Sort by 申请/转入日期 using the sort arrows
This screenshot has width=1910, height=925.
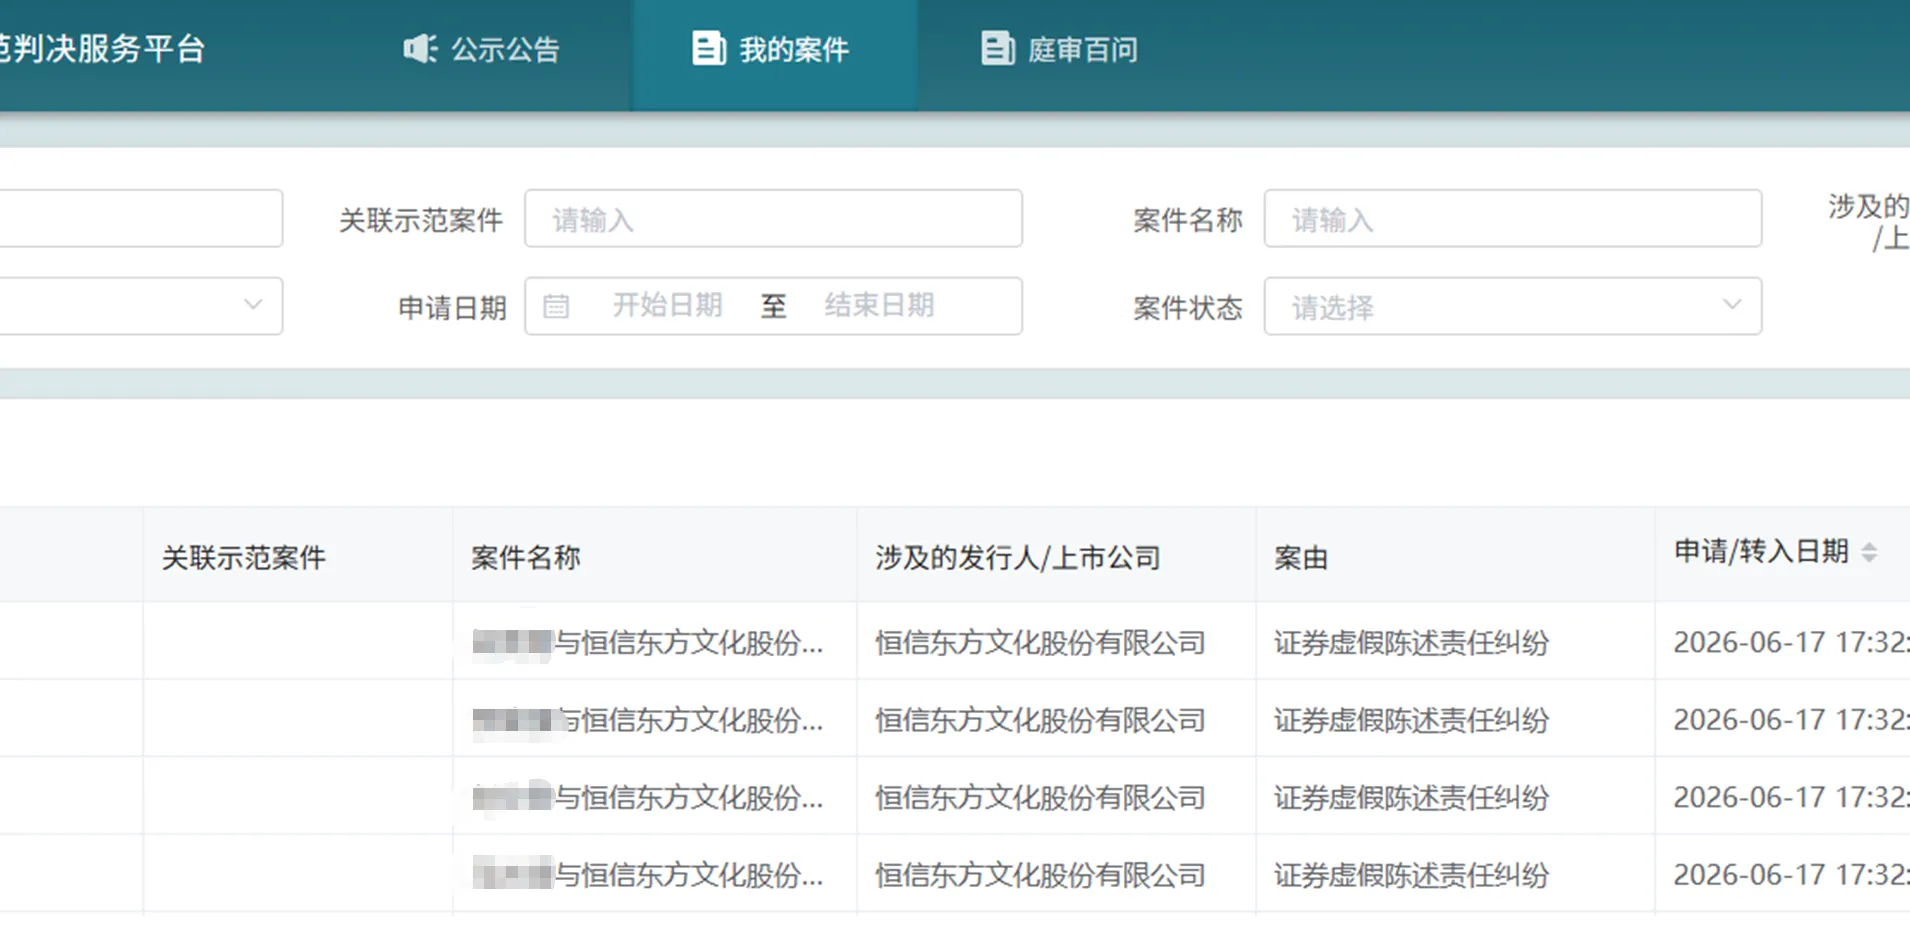pos(1869,552)
